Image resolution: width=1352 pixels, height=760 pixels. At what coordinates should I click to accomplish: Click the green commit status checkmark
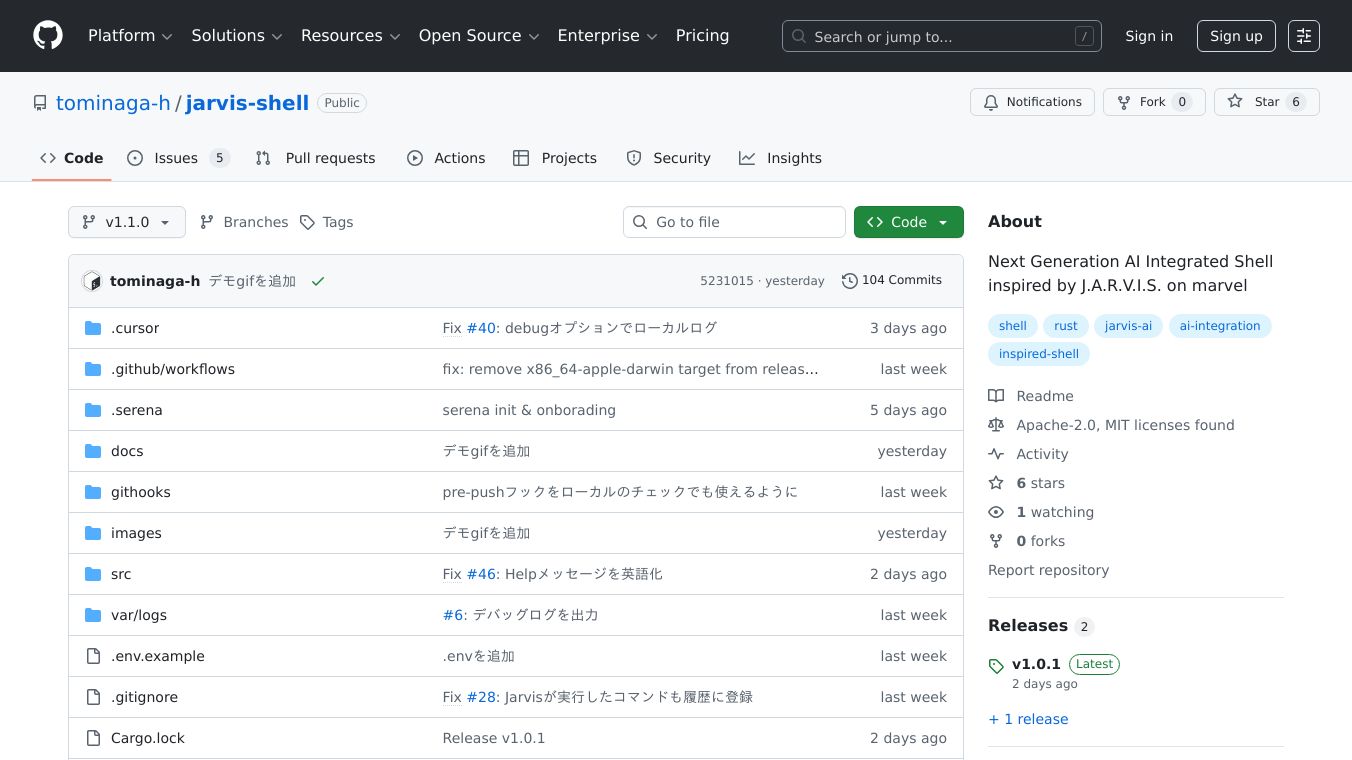[x=318, y=282]
